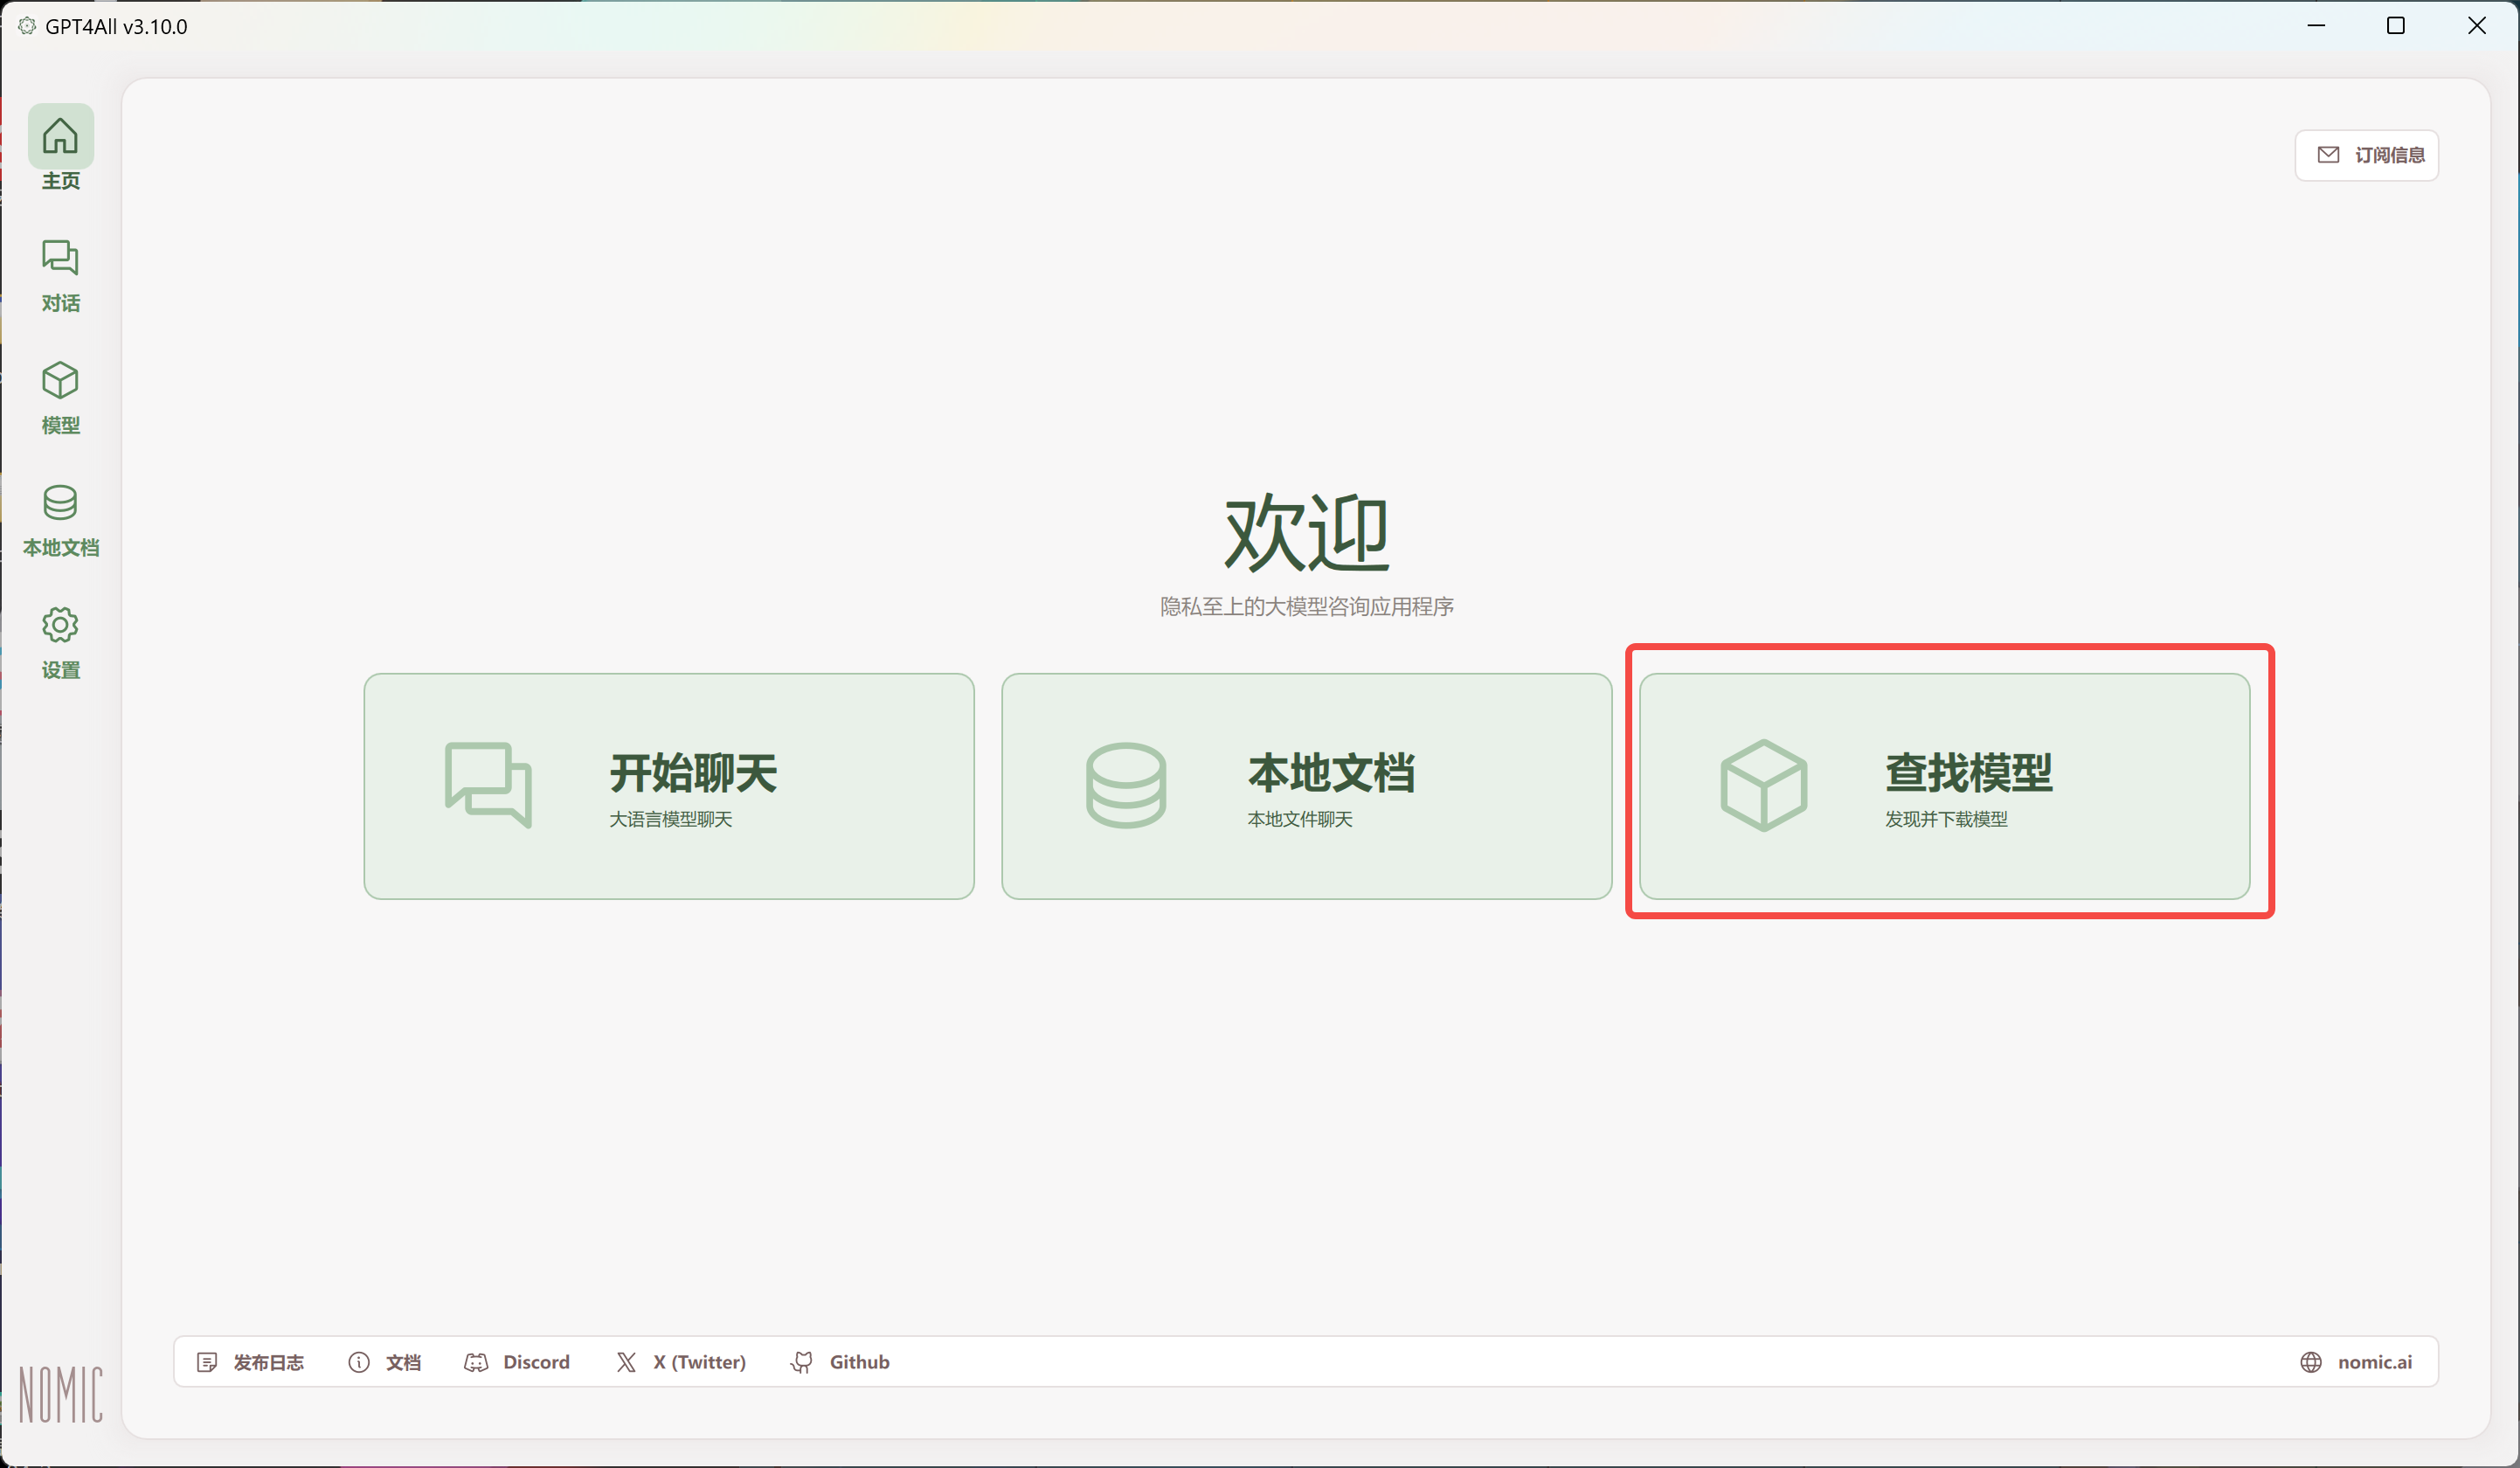Open the 模型 models cube icon
Image resolution: width=2520 pixels, height=1468 pixels.
point(60,380)
